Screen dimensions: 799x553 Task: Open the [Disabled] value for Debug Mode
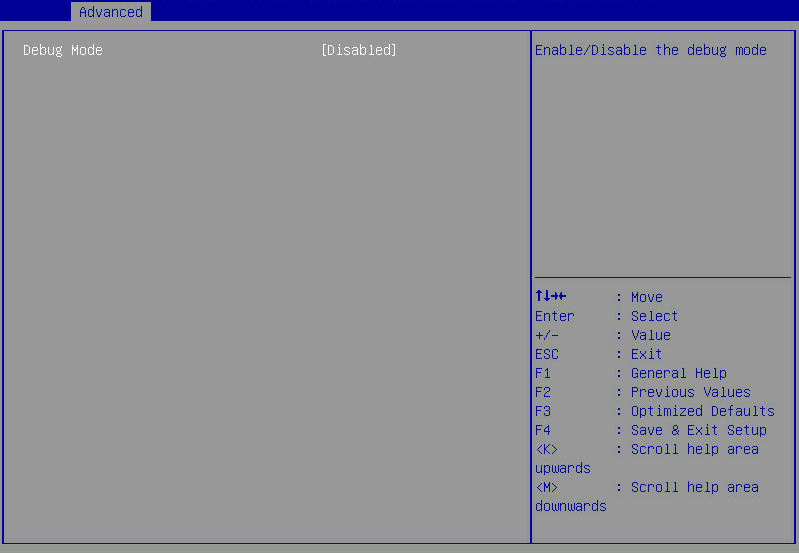359,50
